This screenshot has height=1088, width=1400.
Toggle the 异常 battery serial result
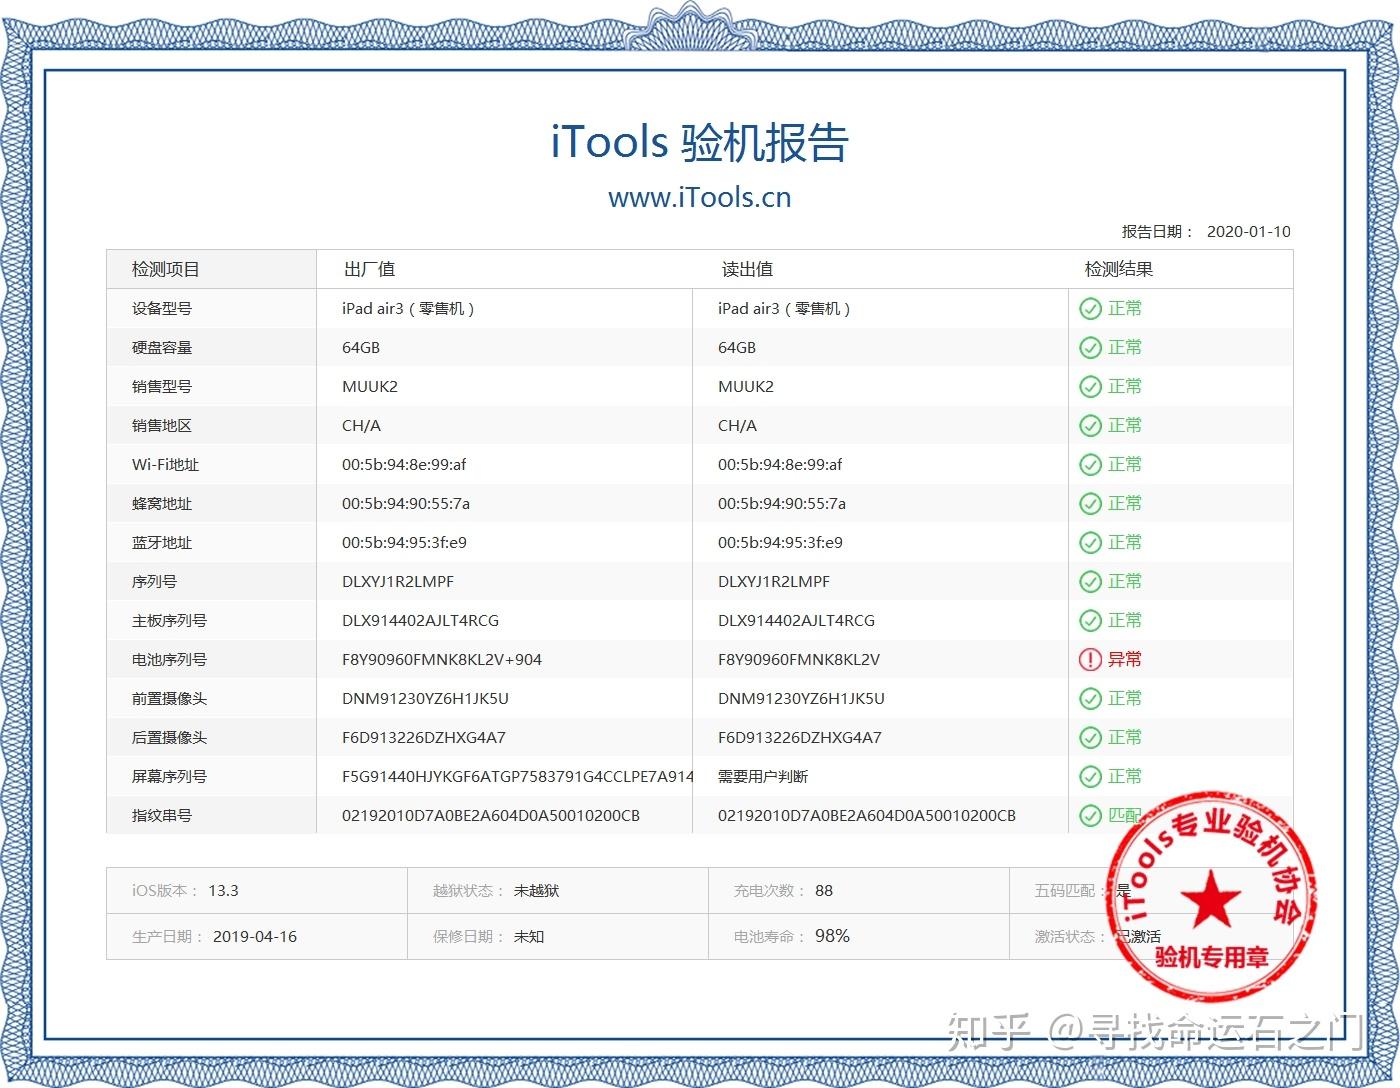(1110, 659)
